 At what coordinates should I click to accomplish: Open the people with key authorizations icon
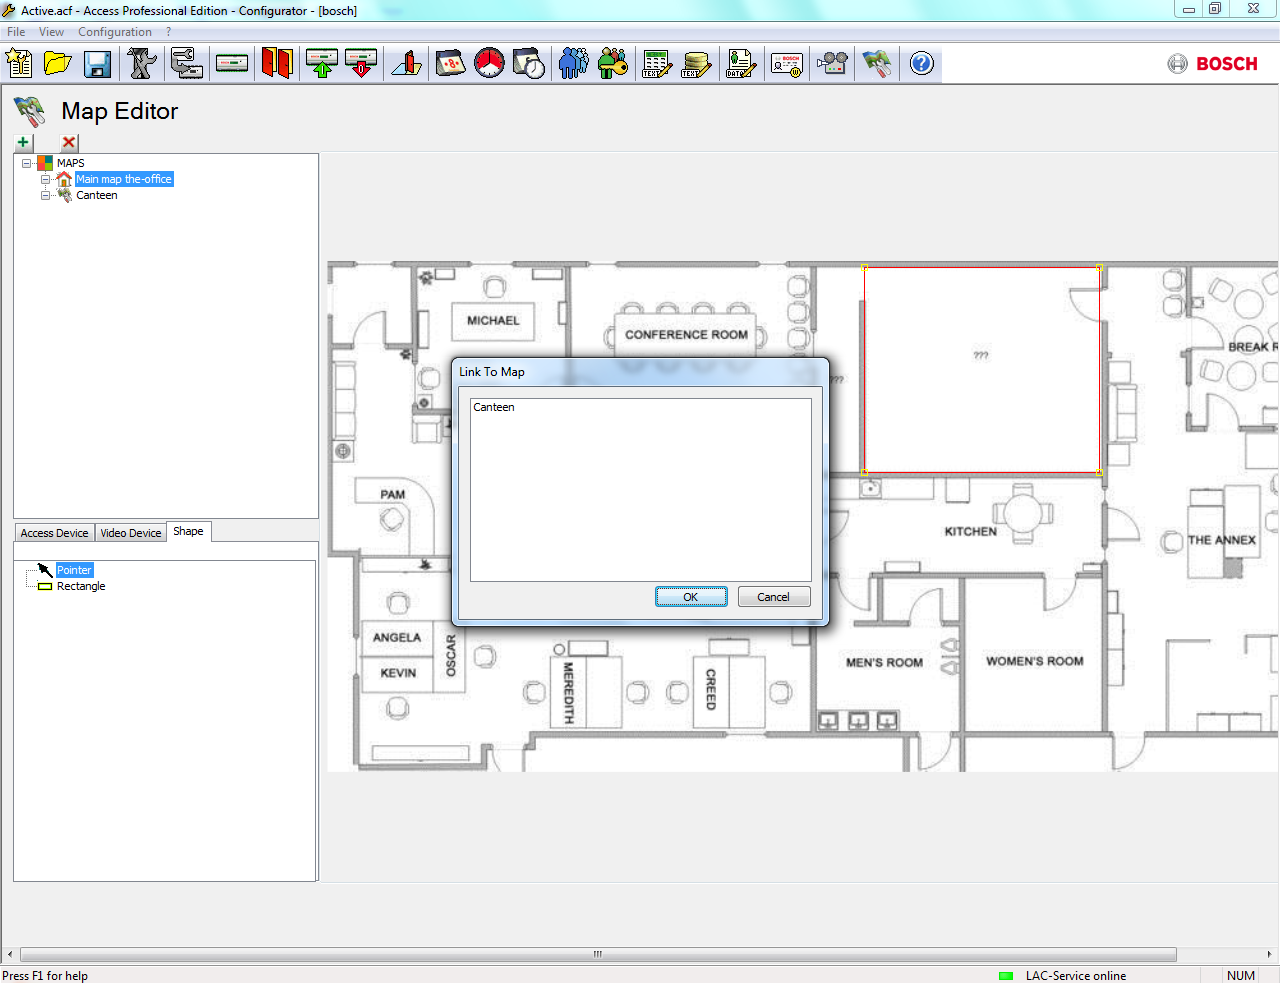click(612, 63)
